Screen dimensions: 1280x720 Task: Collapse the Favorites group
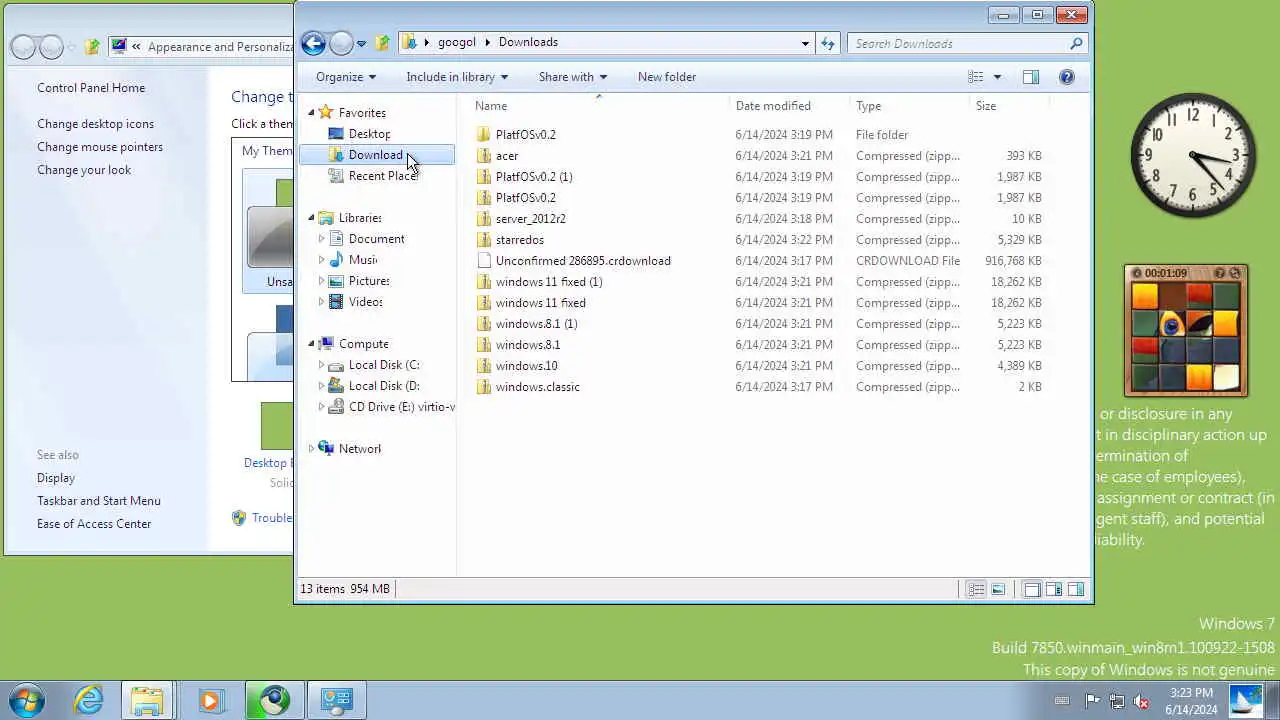(311, 113)
